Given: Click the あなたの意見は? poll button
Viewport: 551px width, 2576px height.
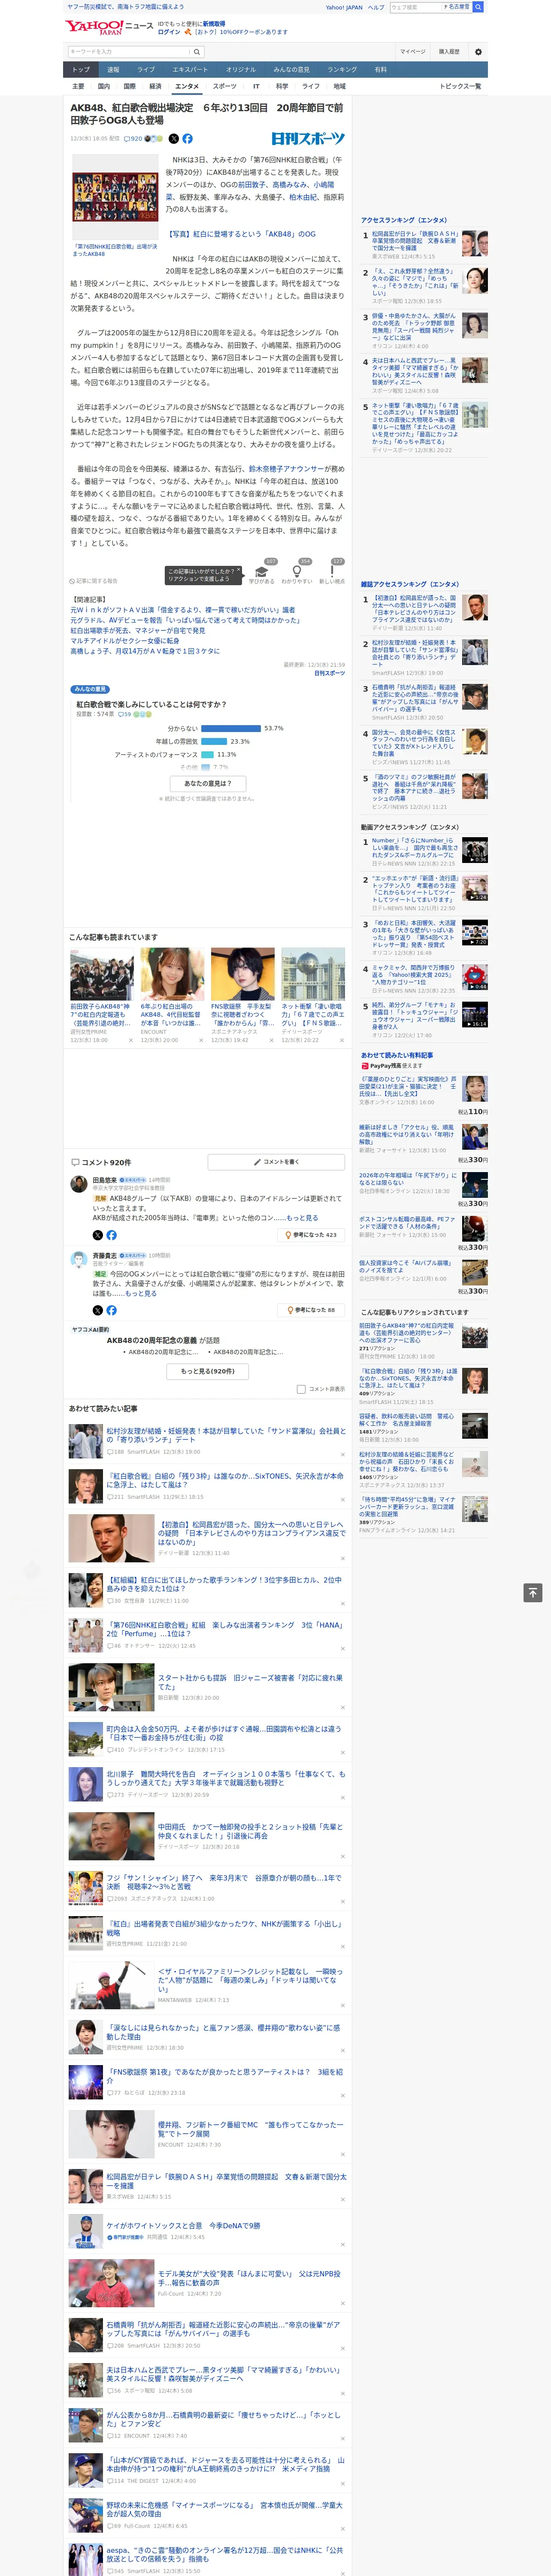Looking at the screenshot, I should pyautogui.click(x=208, y=784).
